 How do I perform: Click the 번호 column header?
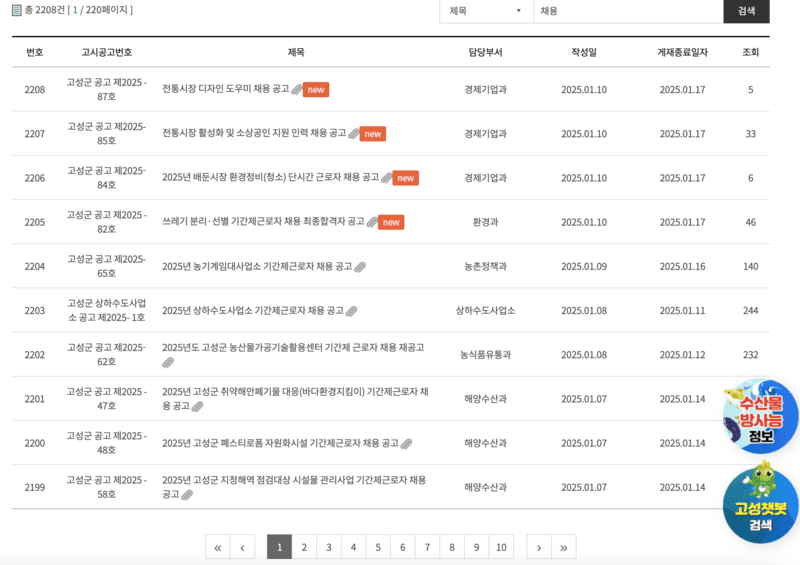click(x=35, y=52)
